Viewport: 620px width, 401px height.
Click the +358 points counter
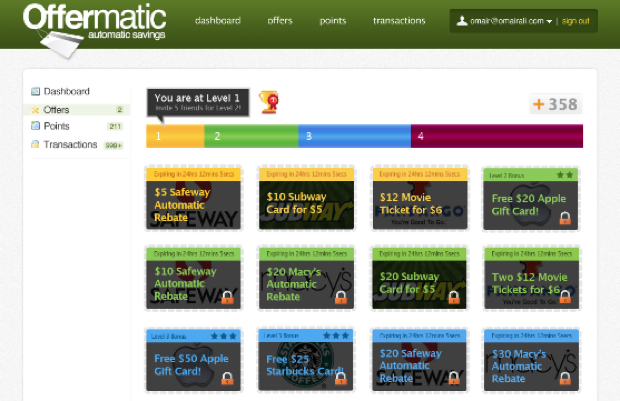tap(555, 104)
